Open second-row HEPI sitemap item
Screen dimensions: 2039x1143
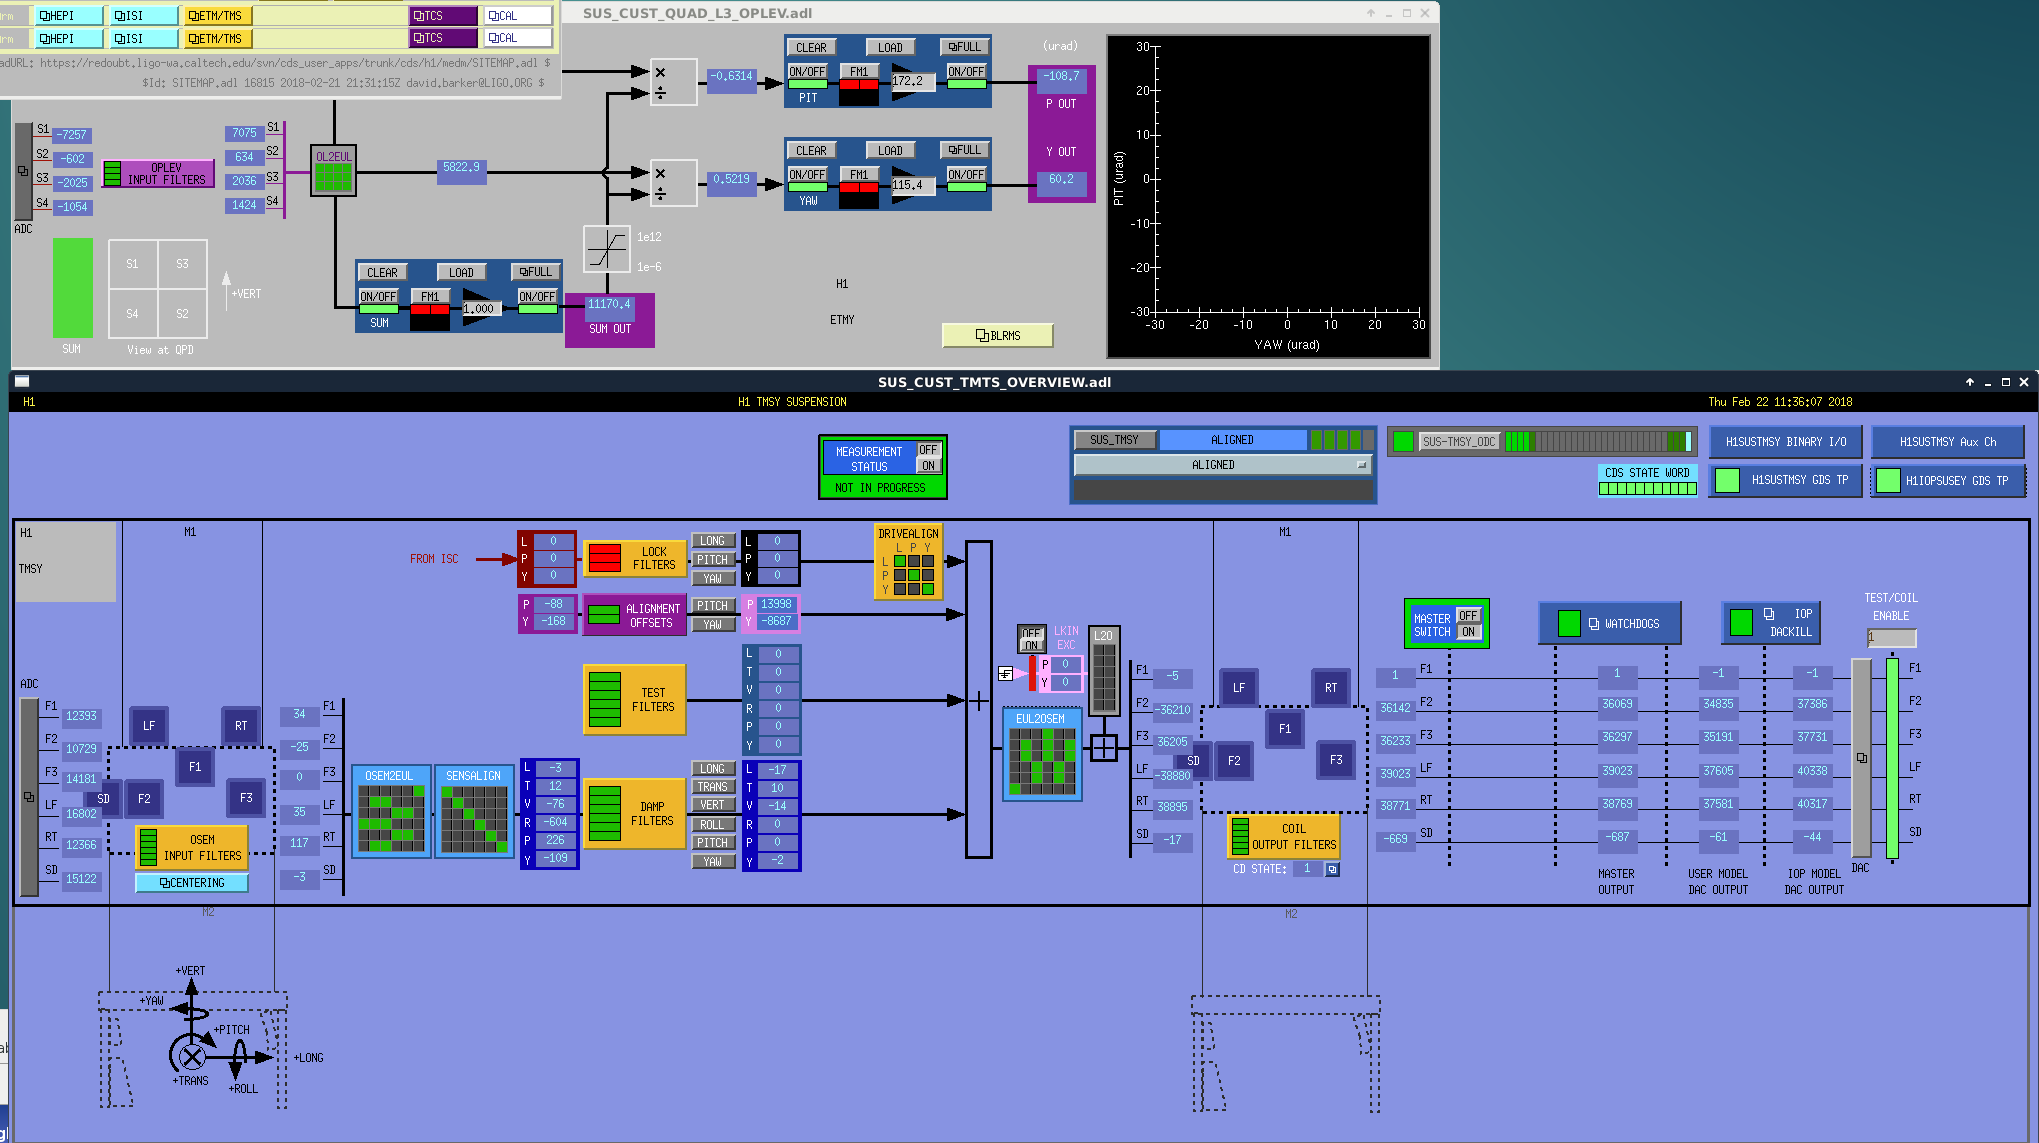tap(68, 38)
